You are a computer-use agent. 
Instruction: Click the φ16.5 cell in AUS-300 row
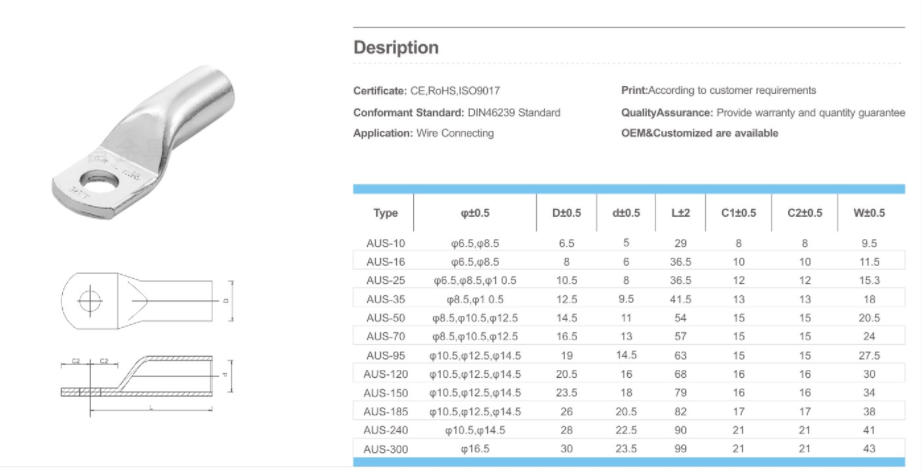click(475, 448)
